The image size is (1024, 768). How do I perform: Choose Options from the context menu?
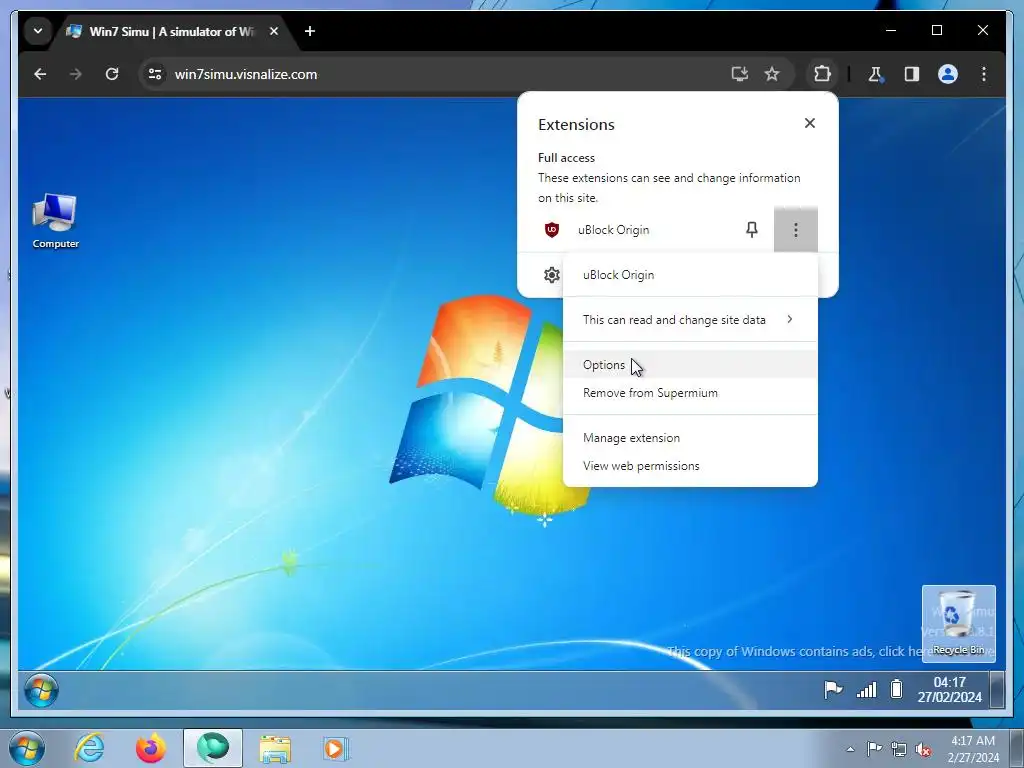pyautogui.click(x=690, y=364)
